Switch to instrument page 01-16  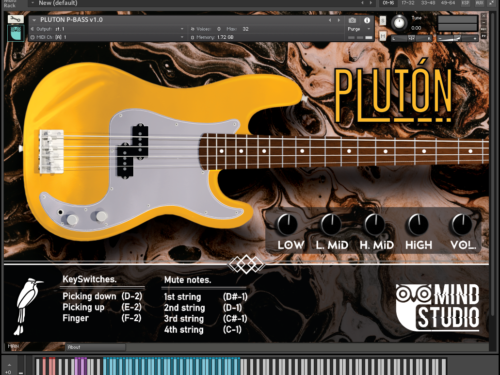pos(389,3)
